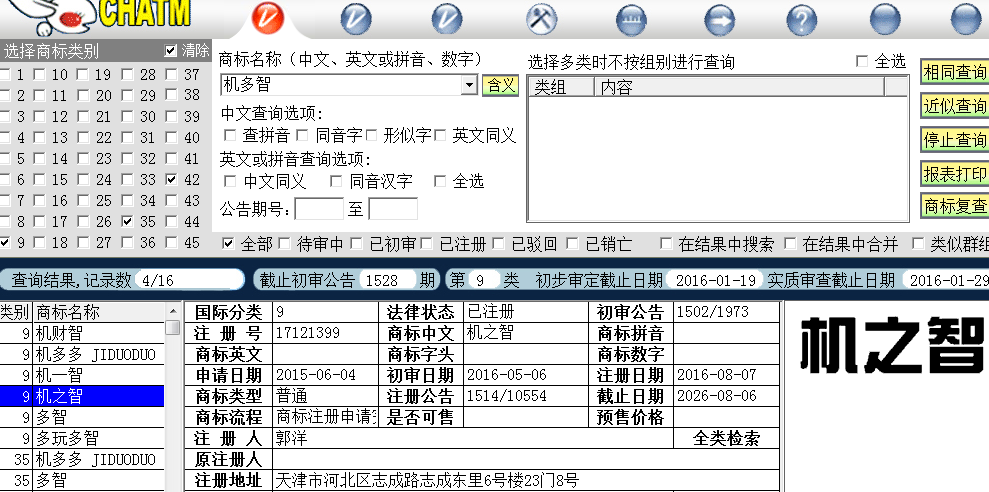
Task: Open the right-arrow icon in the top bar
Action: pos(720,20)
